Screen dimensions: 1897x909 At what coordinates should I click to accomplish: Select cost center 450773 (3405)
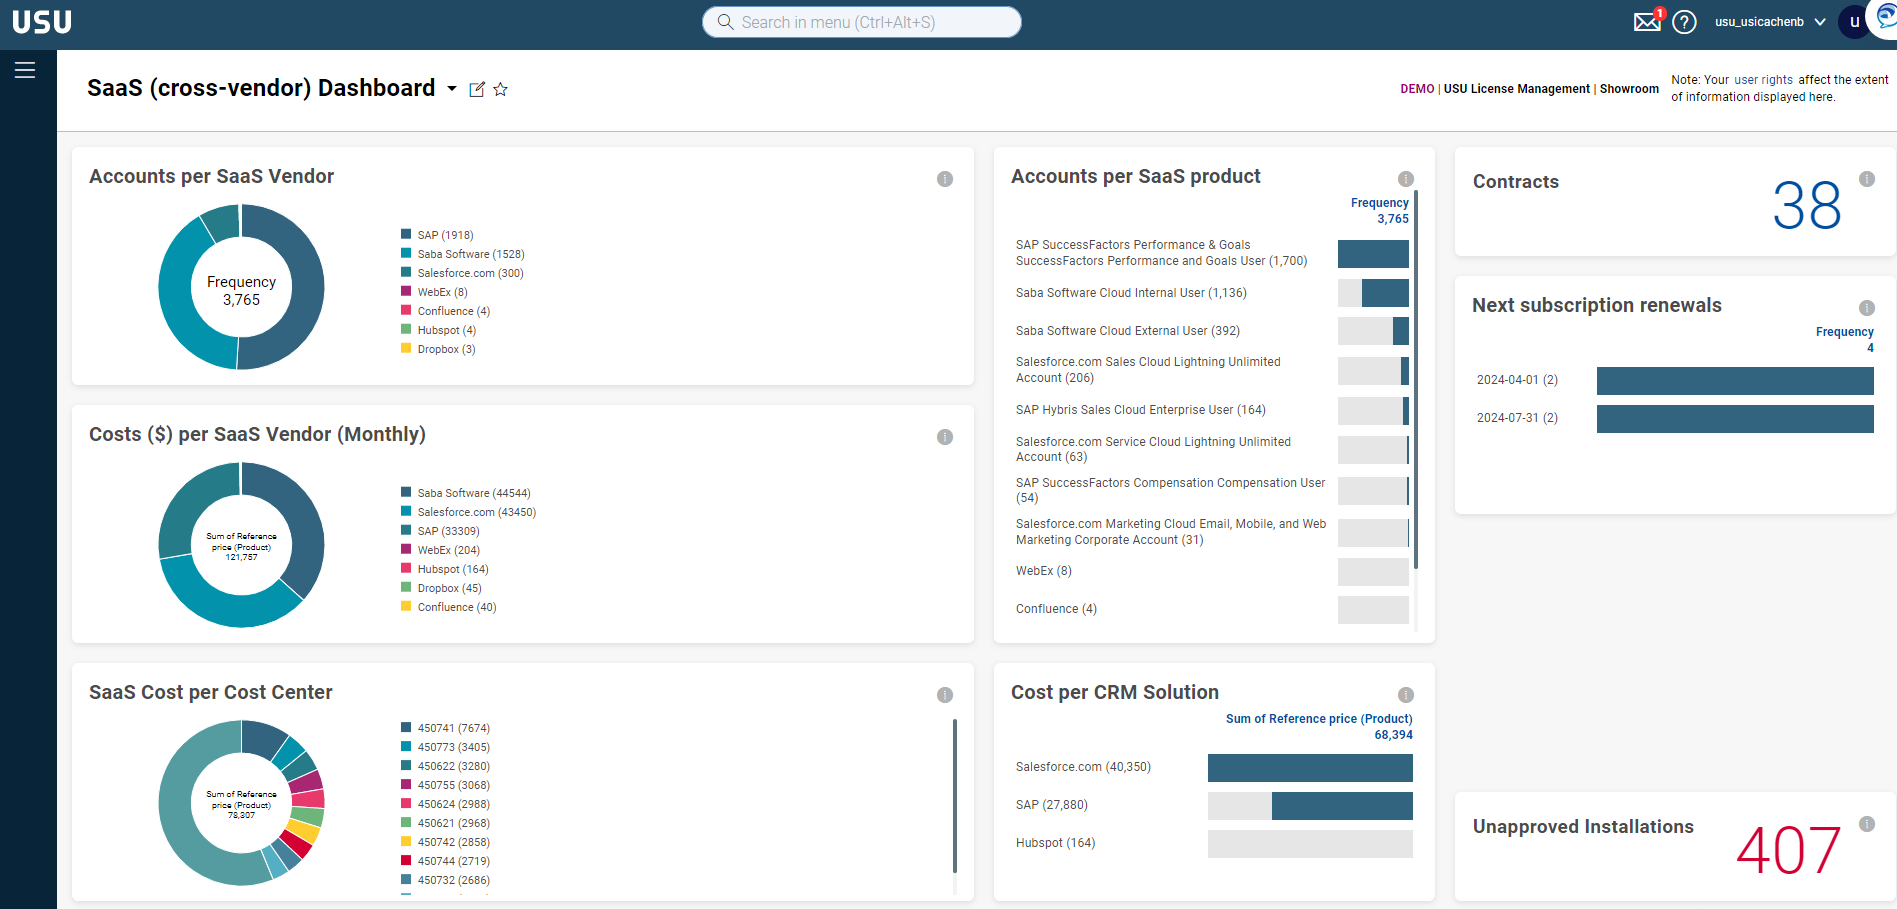coord(454,747)
